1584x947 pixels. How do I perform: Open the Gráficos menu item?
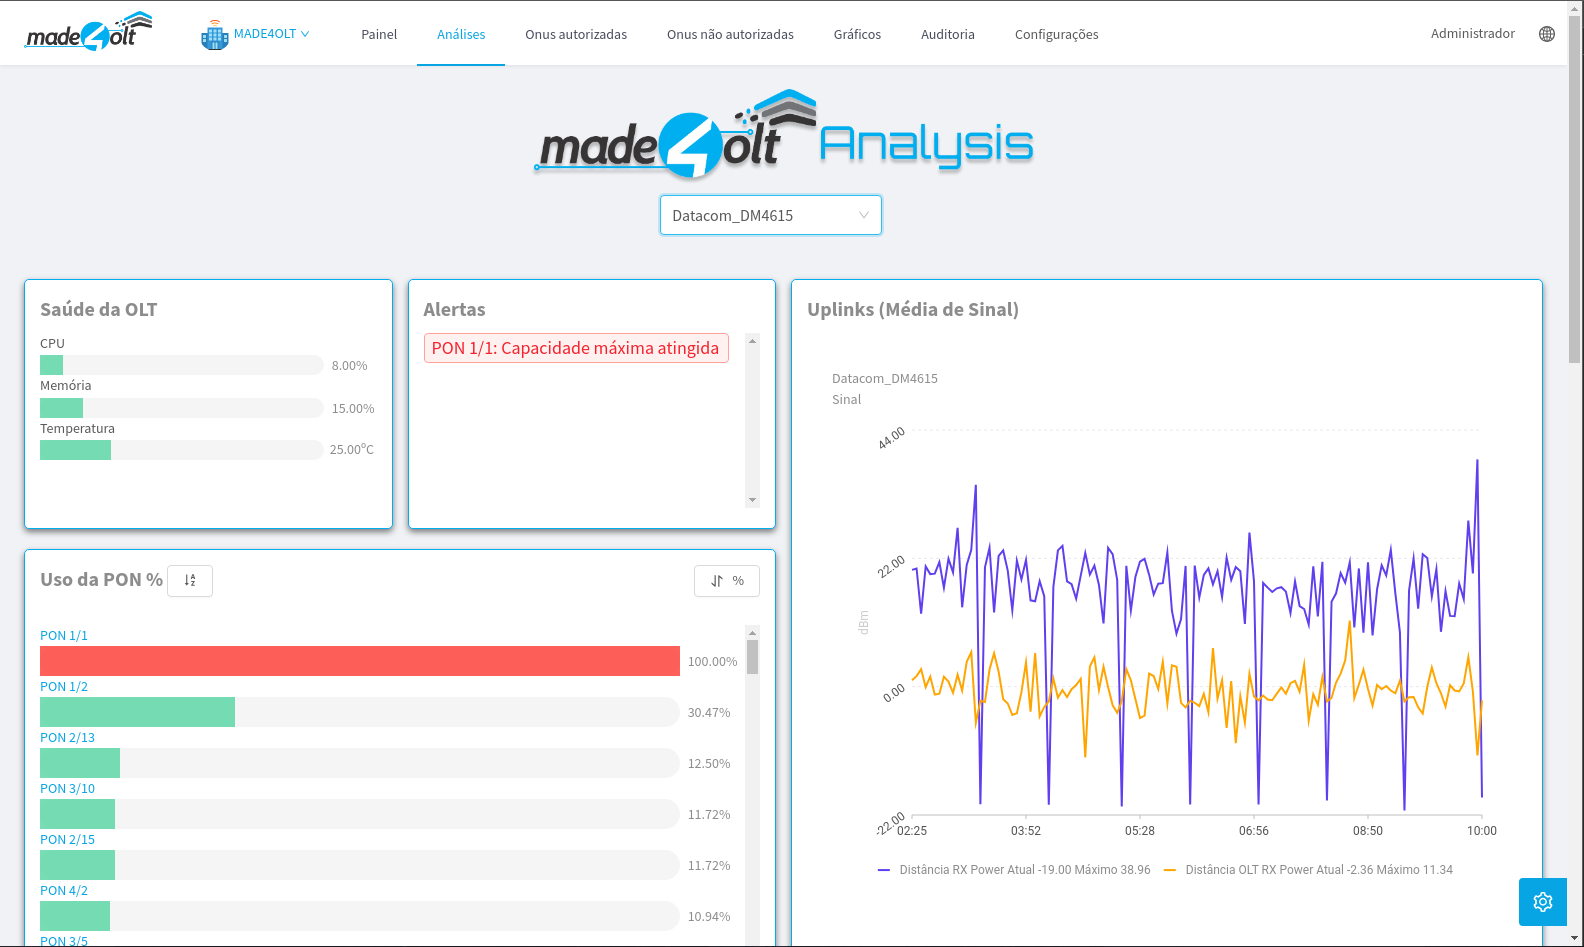pos(857,34)
